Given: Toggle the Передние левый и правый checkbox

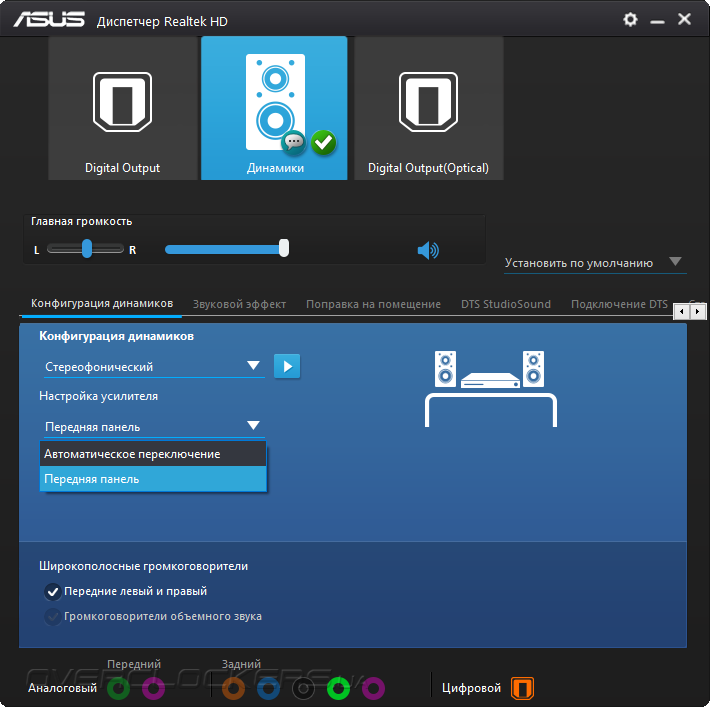Looking at the screenshot, I should point(53,592).
